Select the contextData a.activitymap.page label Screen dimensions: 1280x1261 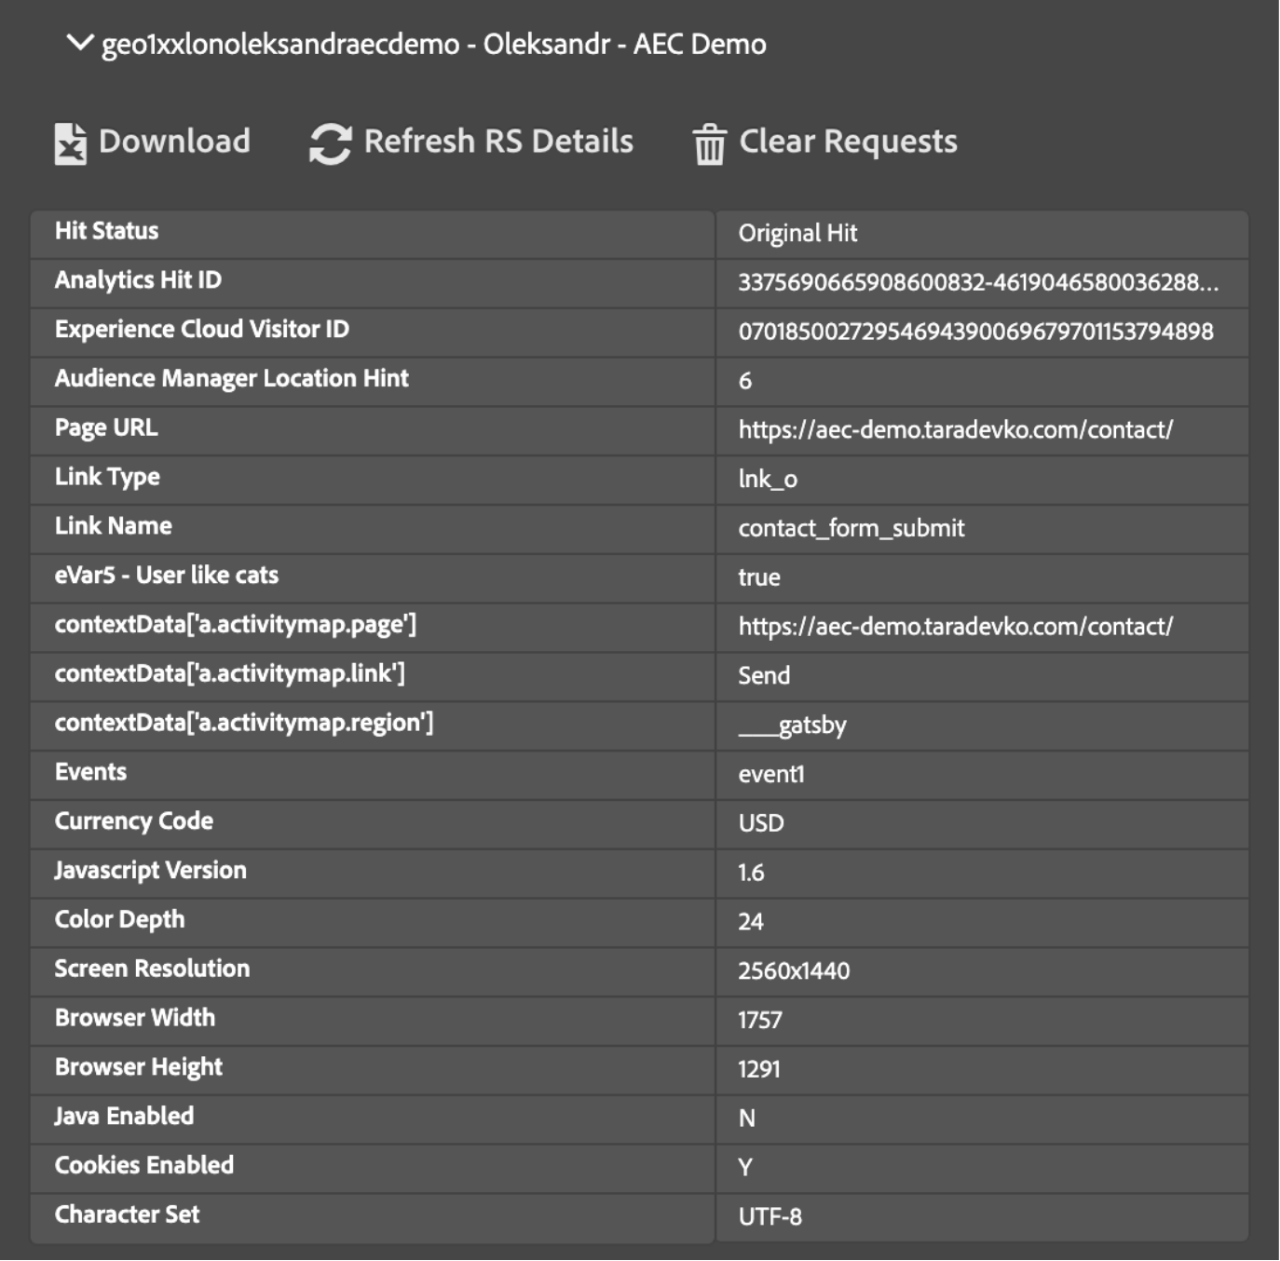[x=235, y=624]
